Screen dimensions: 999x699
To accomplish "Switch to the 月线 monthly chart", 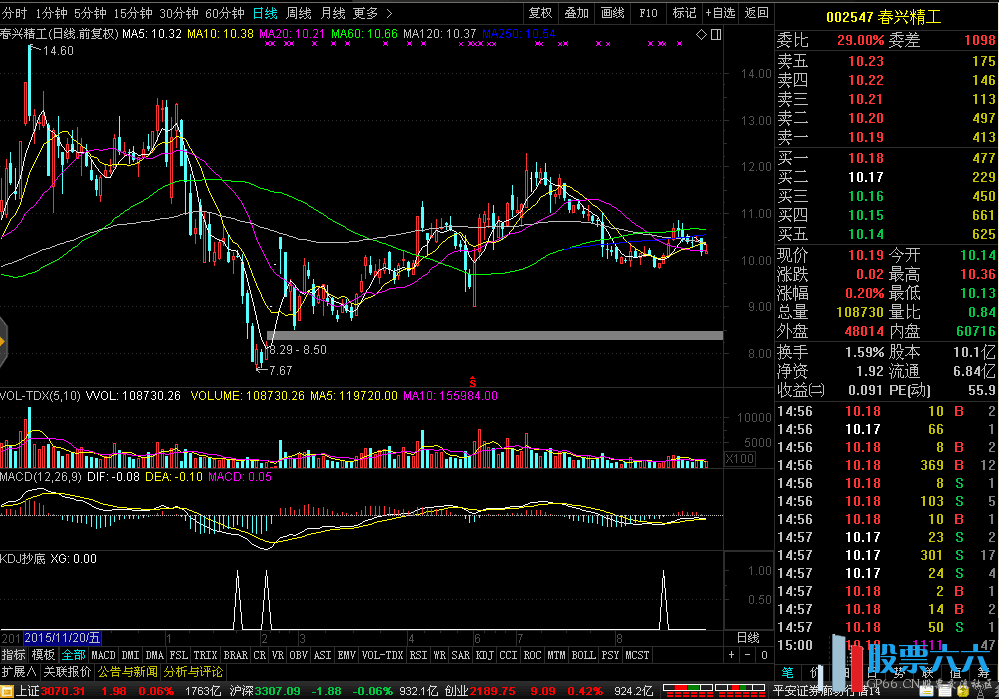I will click(333, 13).
